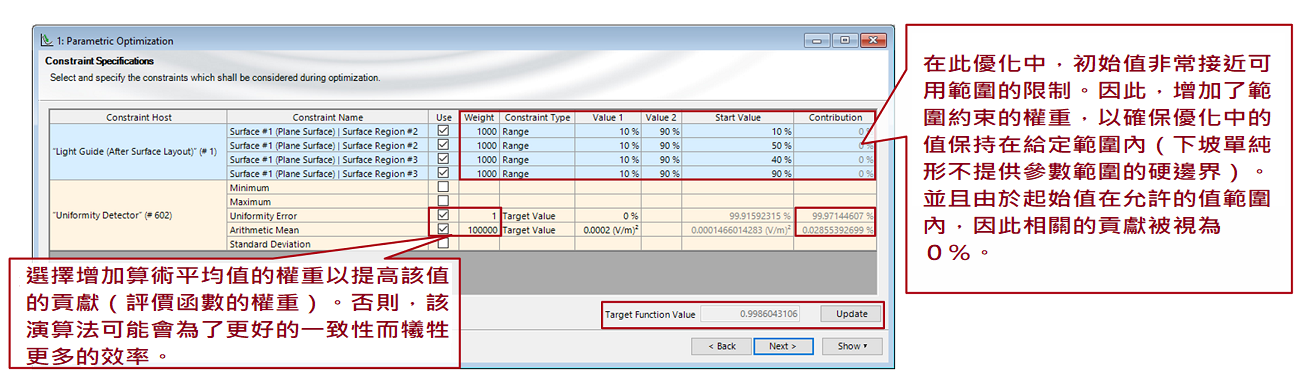The image size is (1301, 377).
Task: Click the Constraint Type column header
Action: click(537, 117)
